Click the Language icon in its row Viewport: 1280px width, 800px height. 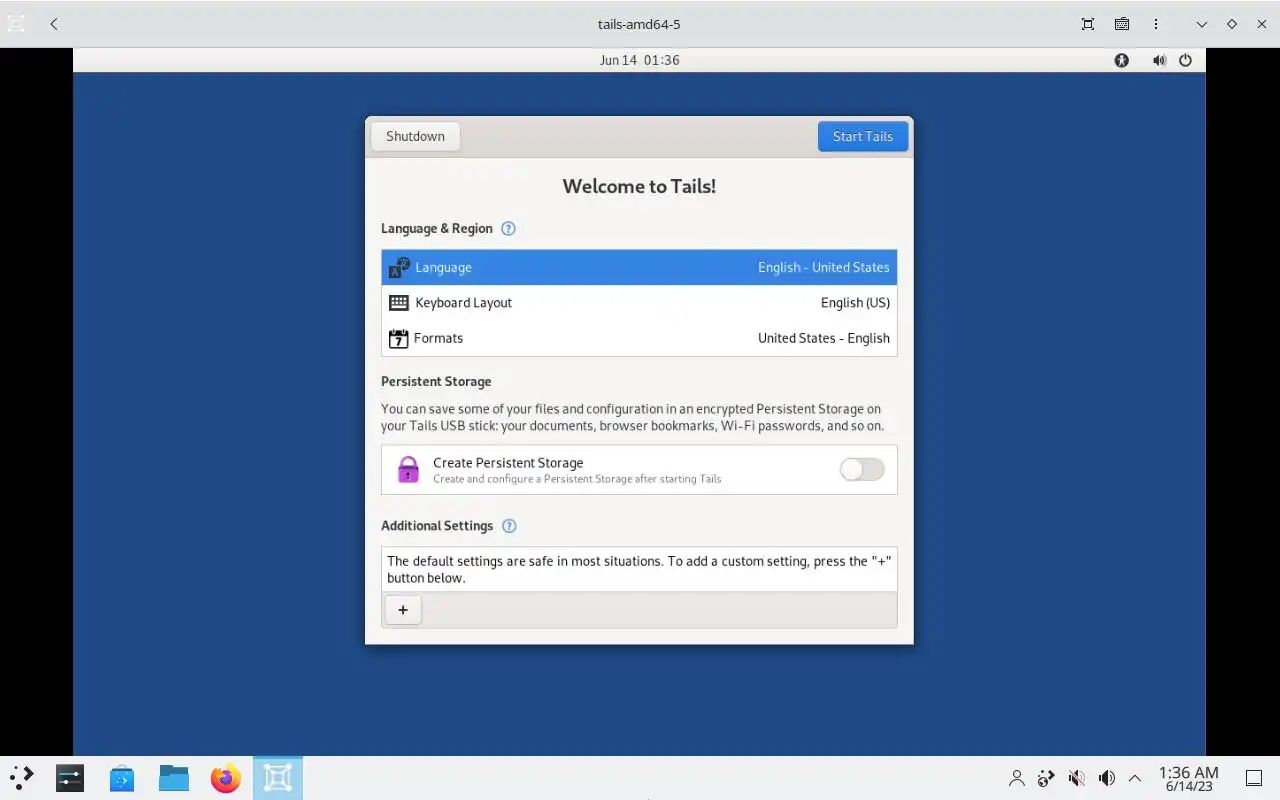pyautogui.click(x=399, y=267)
